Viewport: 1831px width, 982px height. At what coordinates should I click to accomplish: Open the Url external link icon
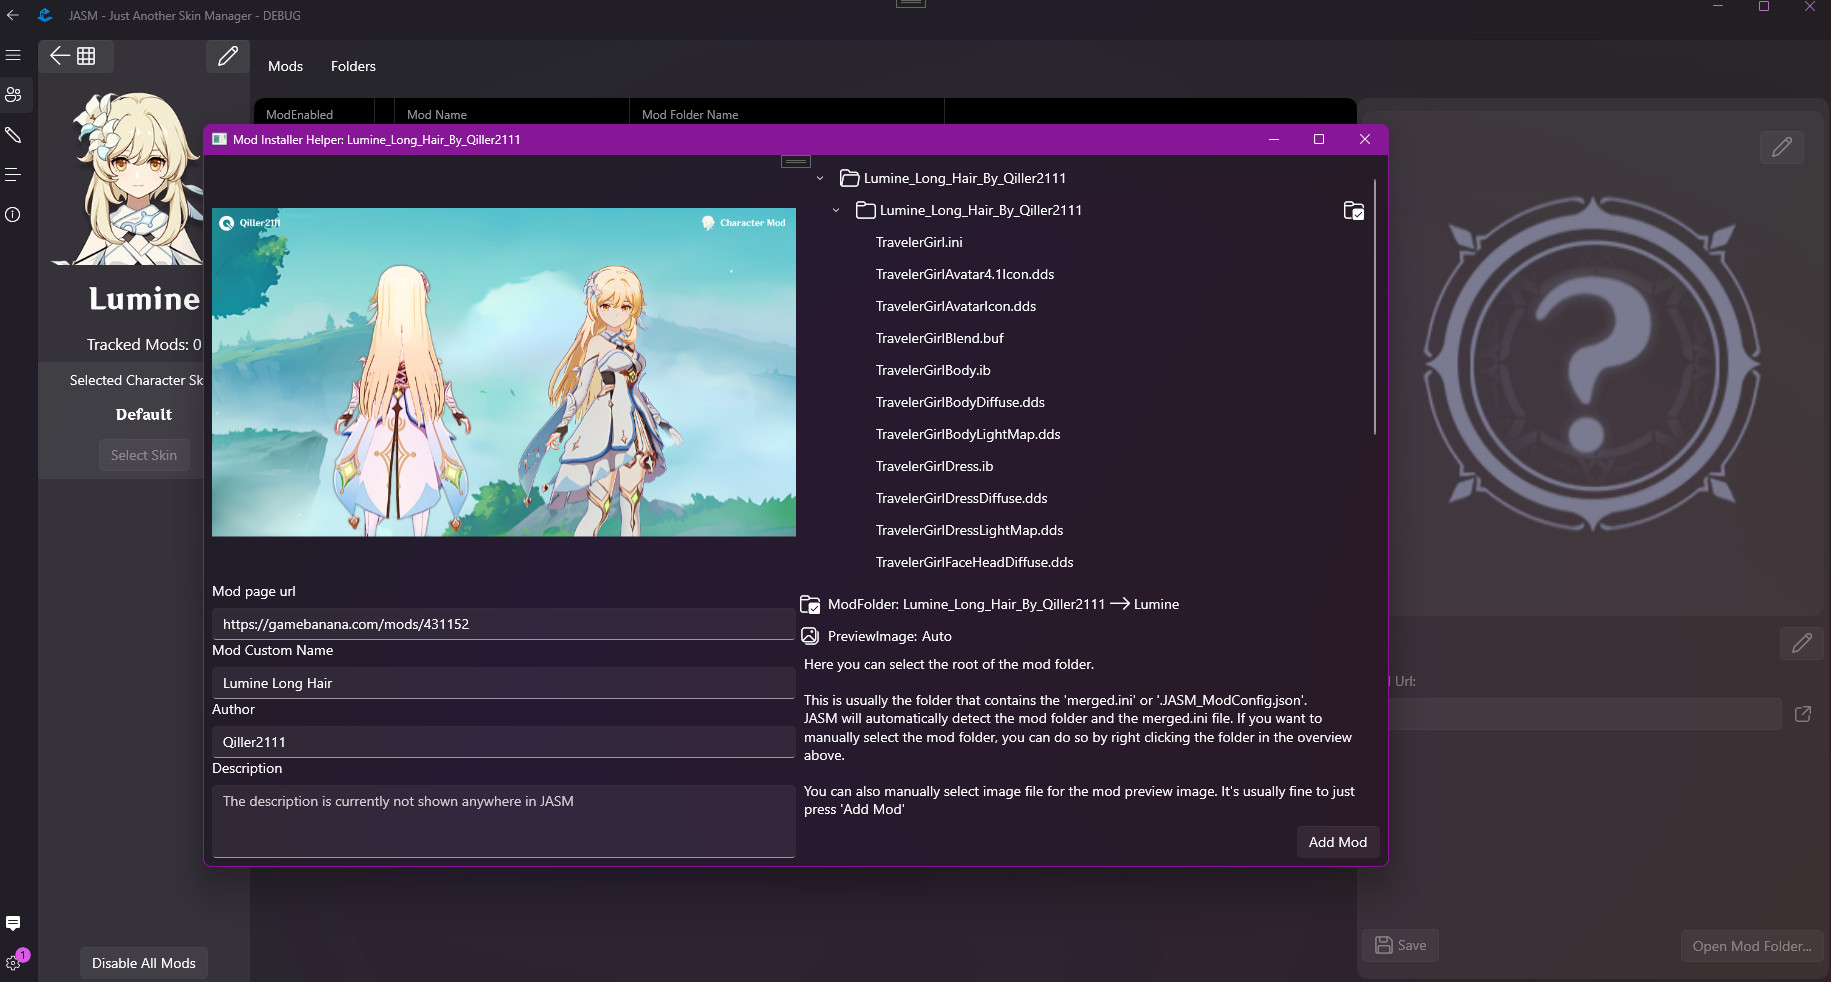tap(1803, 714)
